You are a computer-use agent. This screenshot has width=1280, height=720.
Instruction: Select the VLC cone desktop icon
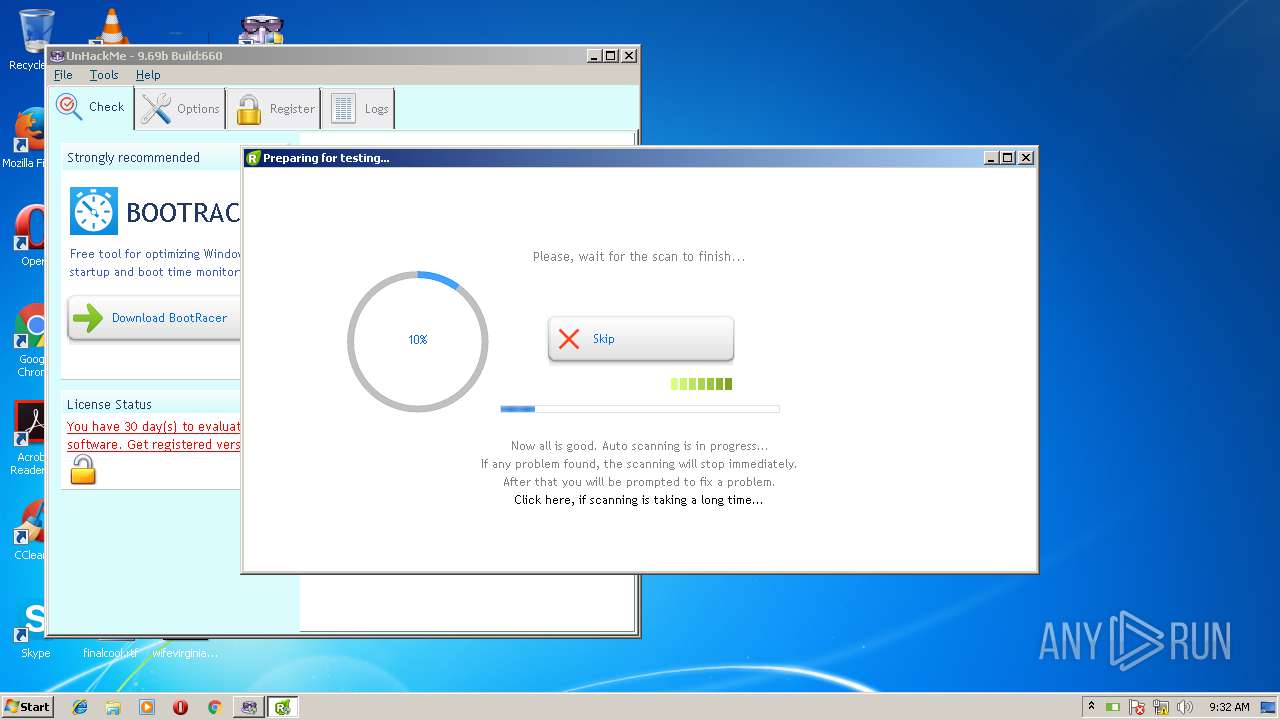coord(110,26)
